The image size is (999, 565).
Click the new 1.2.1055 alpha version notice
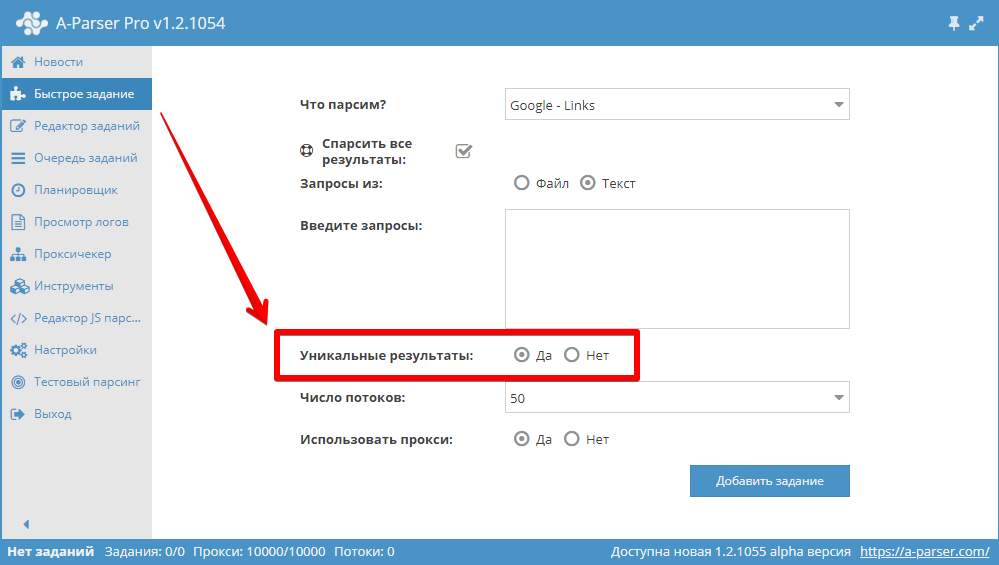[730, 552]
